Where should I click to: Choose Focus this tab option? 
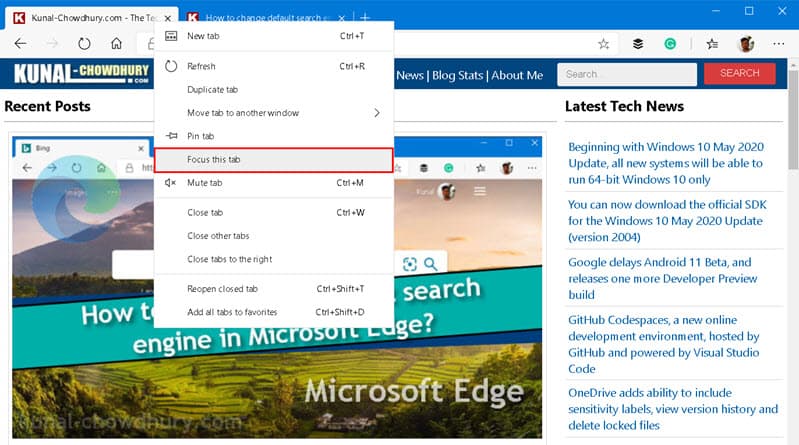(274, 160)
